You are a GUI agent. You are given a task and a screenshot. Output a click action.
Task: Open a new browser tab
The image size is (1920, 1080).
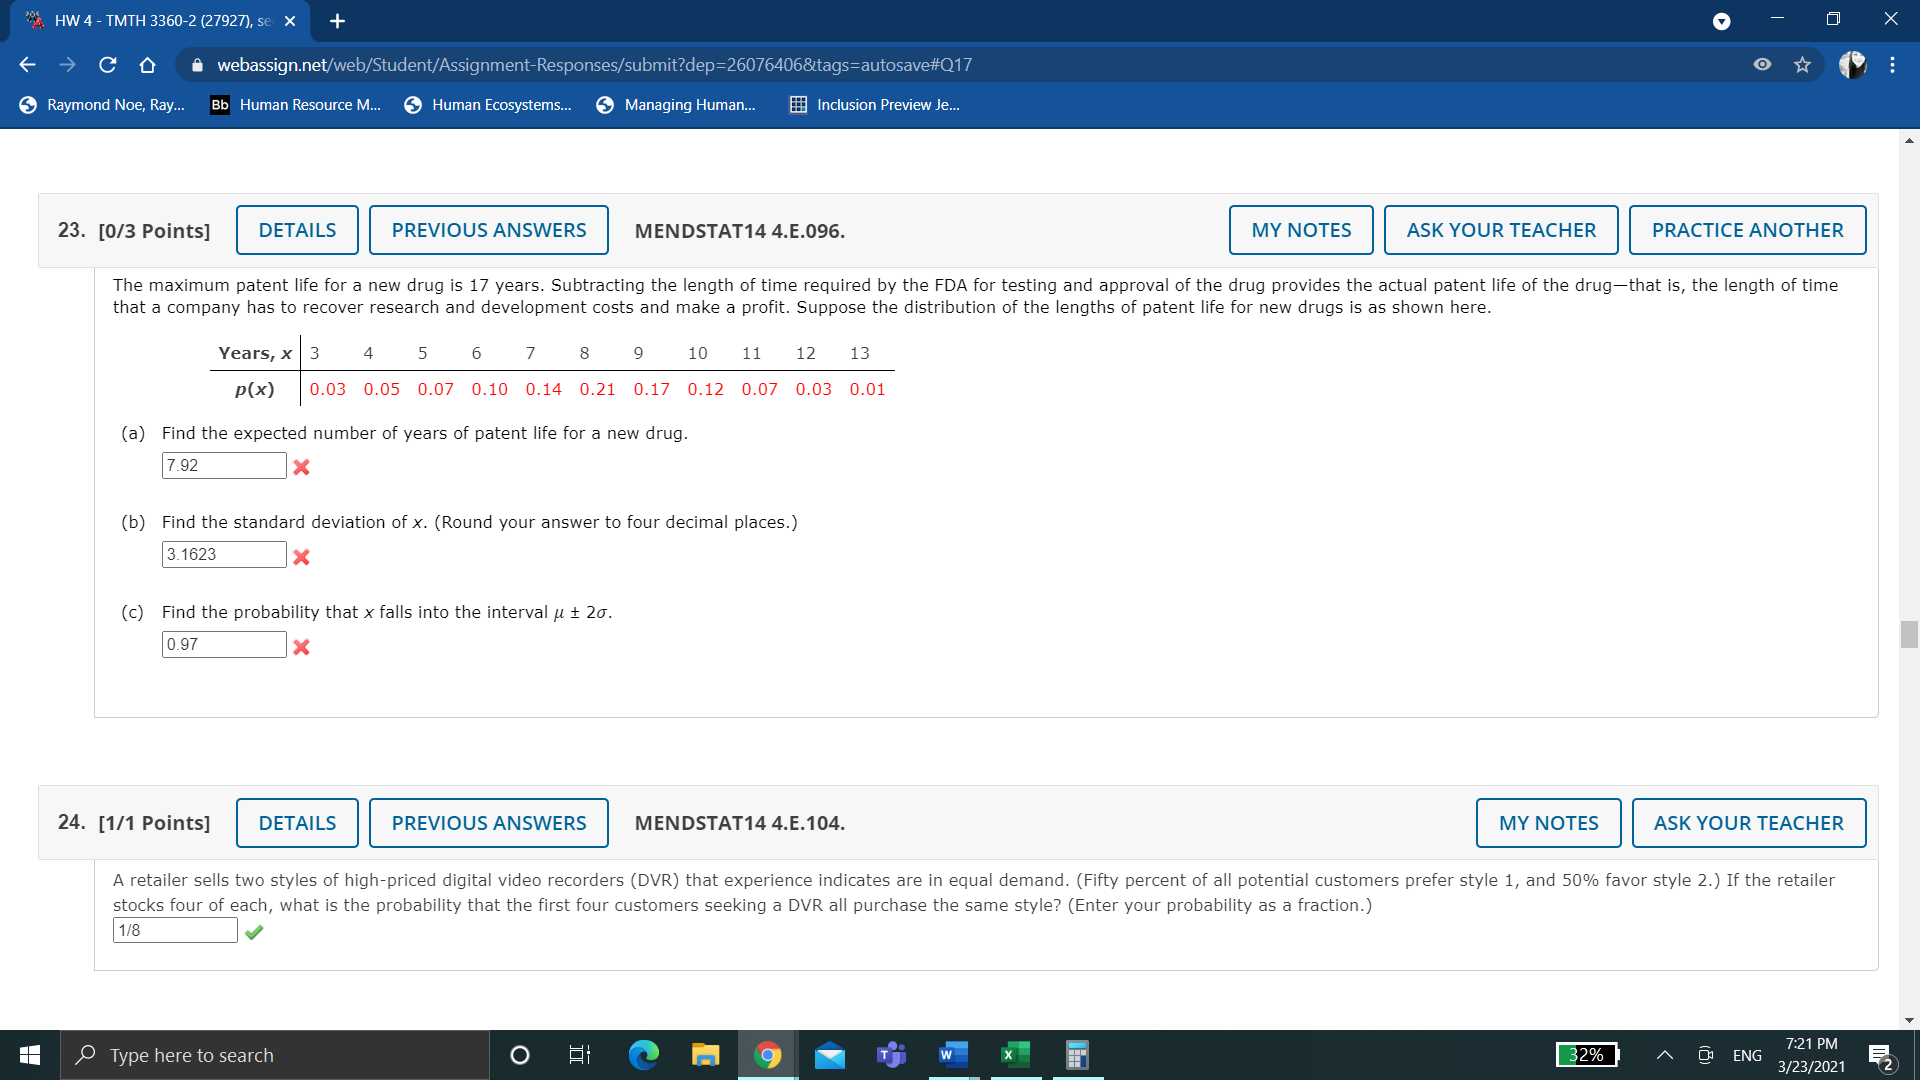[x=337, y=20]
